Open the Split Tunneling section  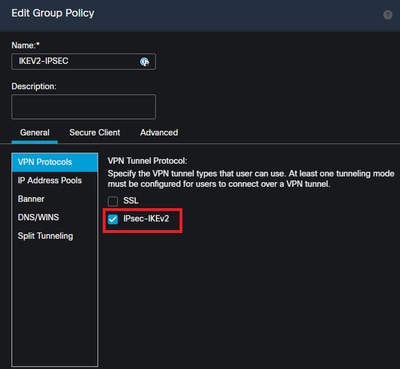(55, 236)
